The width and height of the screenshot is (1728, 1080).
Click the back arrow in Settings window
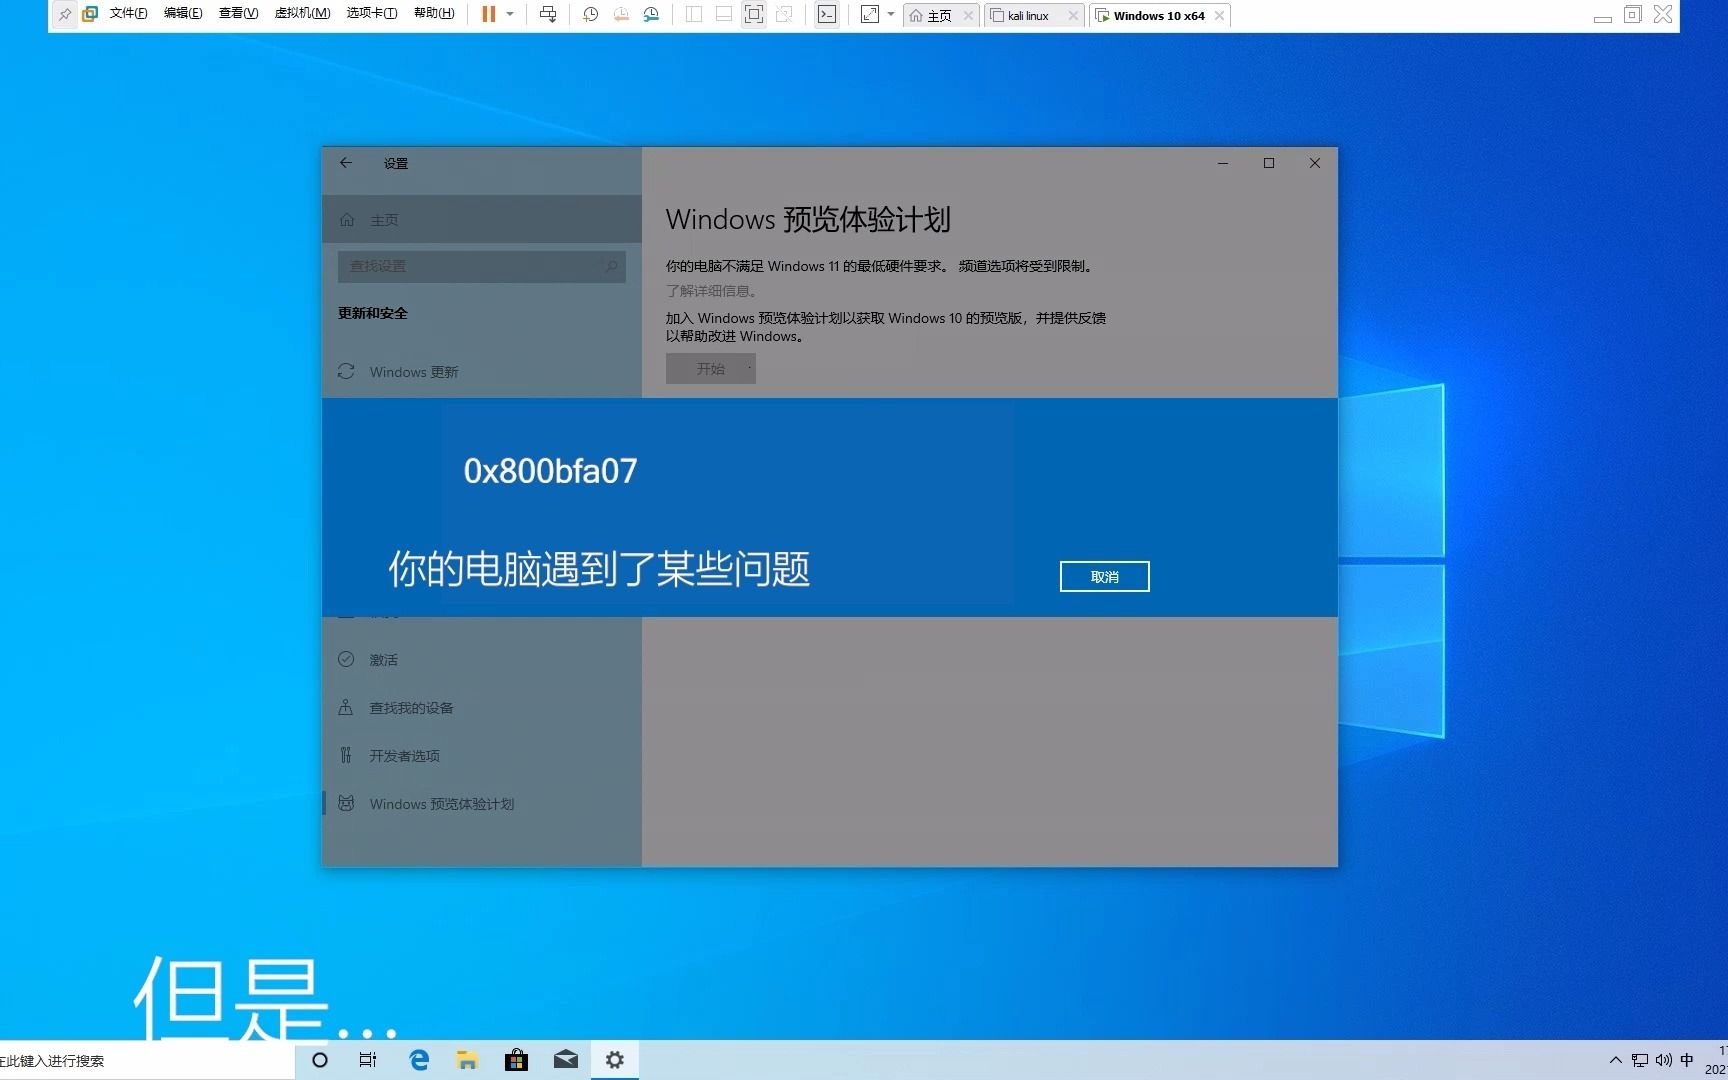click(346, 163)
